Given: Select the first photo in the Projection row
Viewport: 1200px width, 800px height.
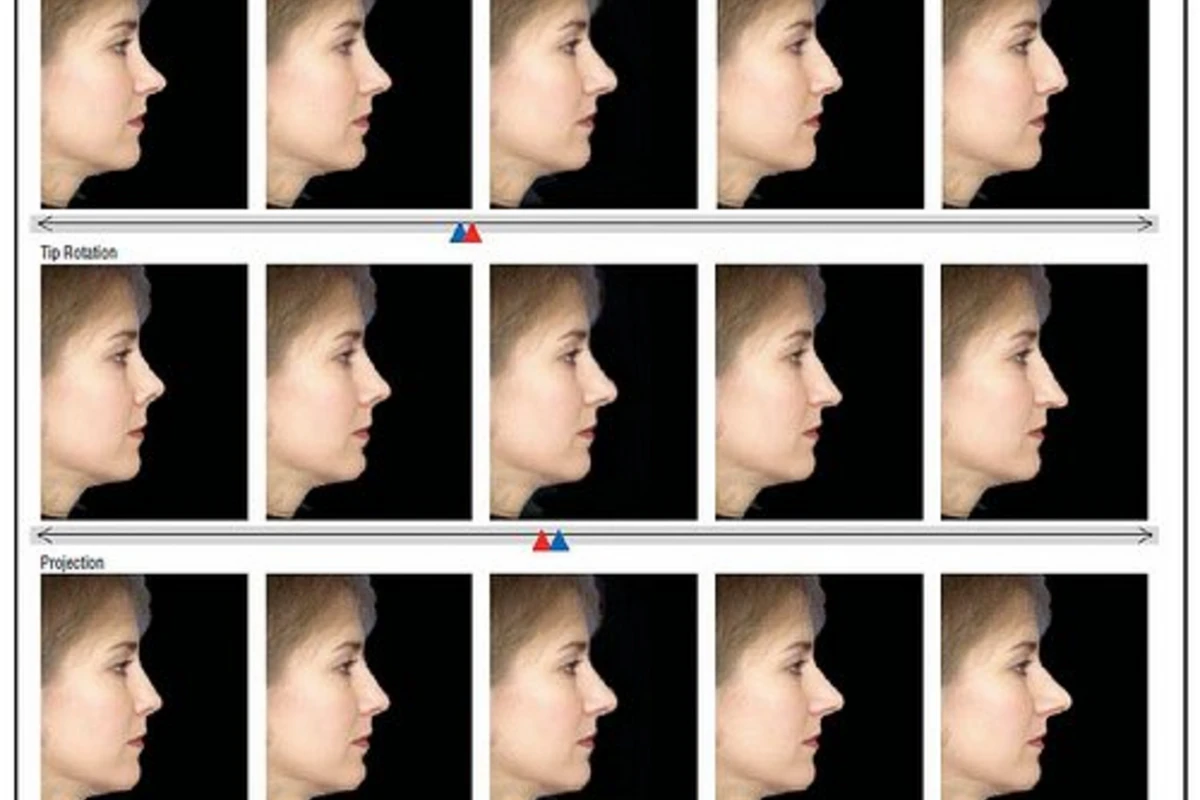Looking at the screenshot, I should 144,687.
